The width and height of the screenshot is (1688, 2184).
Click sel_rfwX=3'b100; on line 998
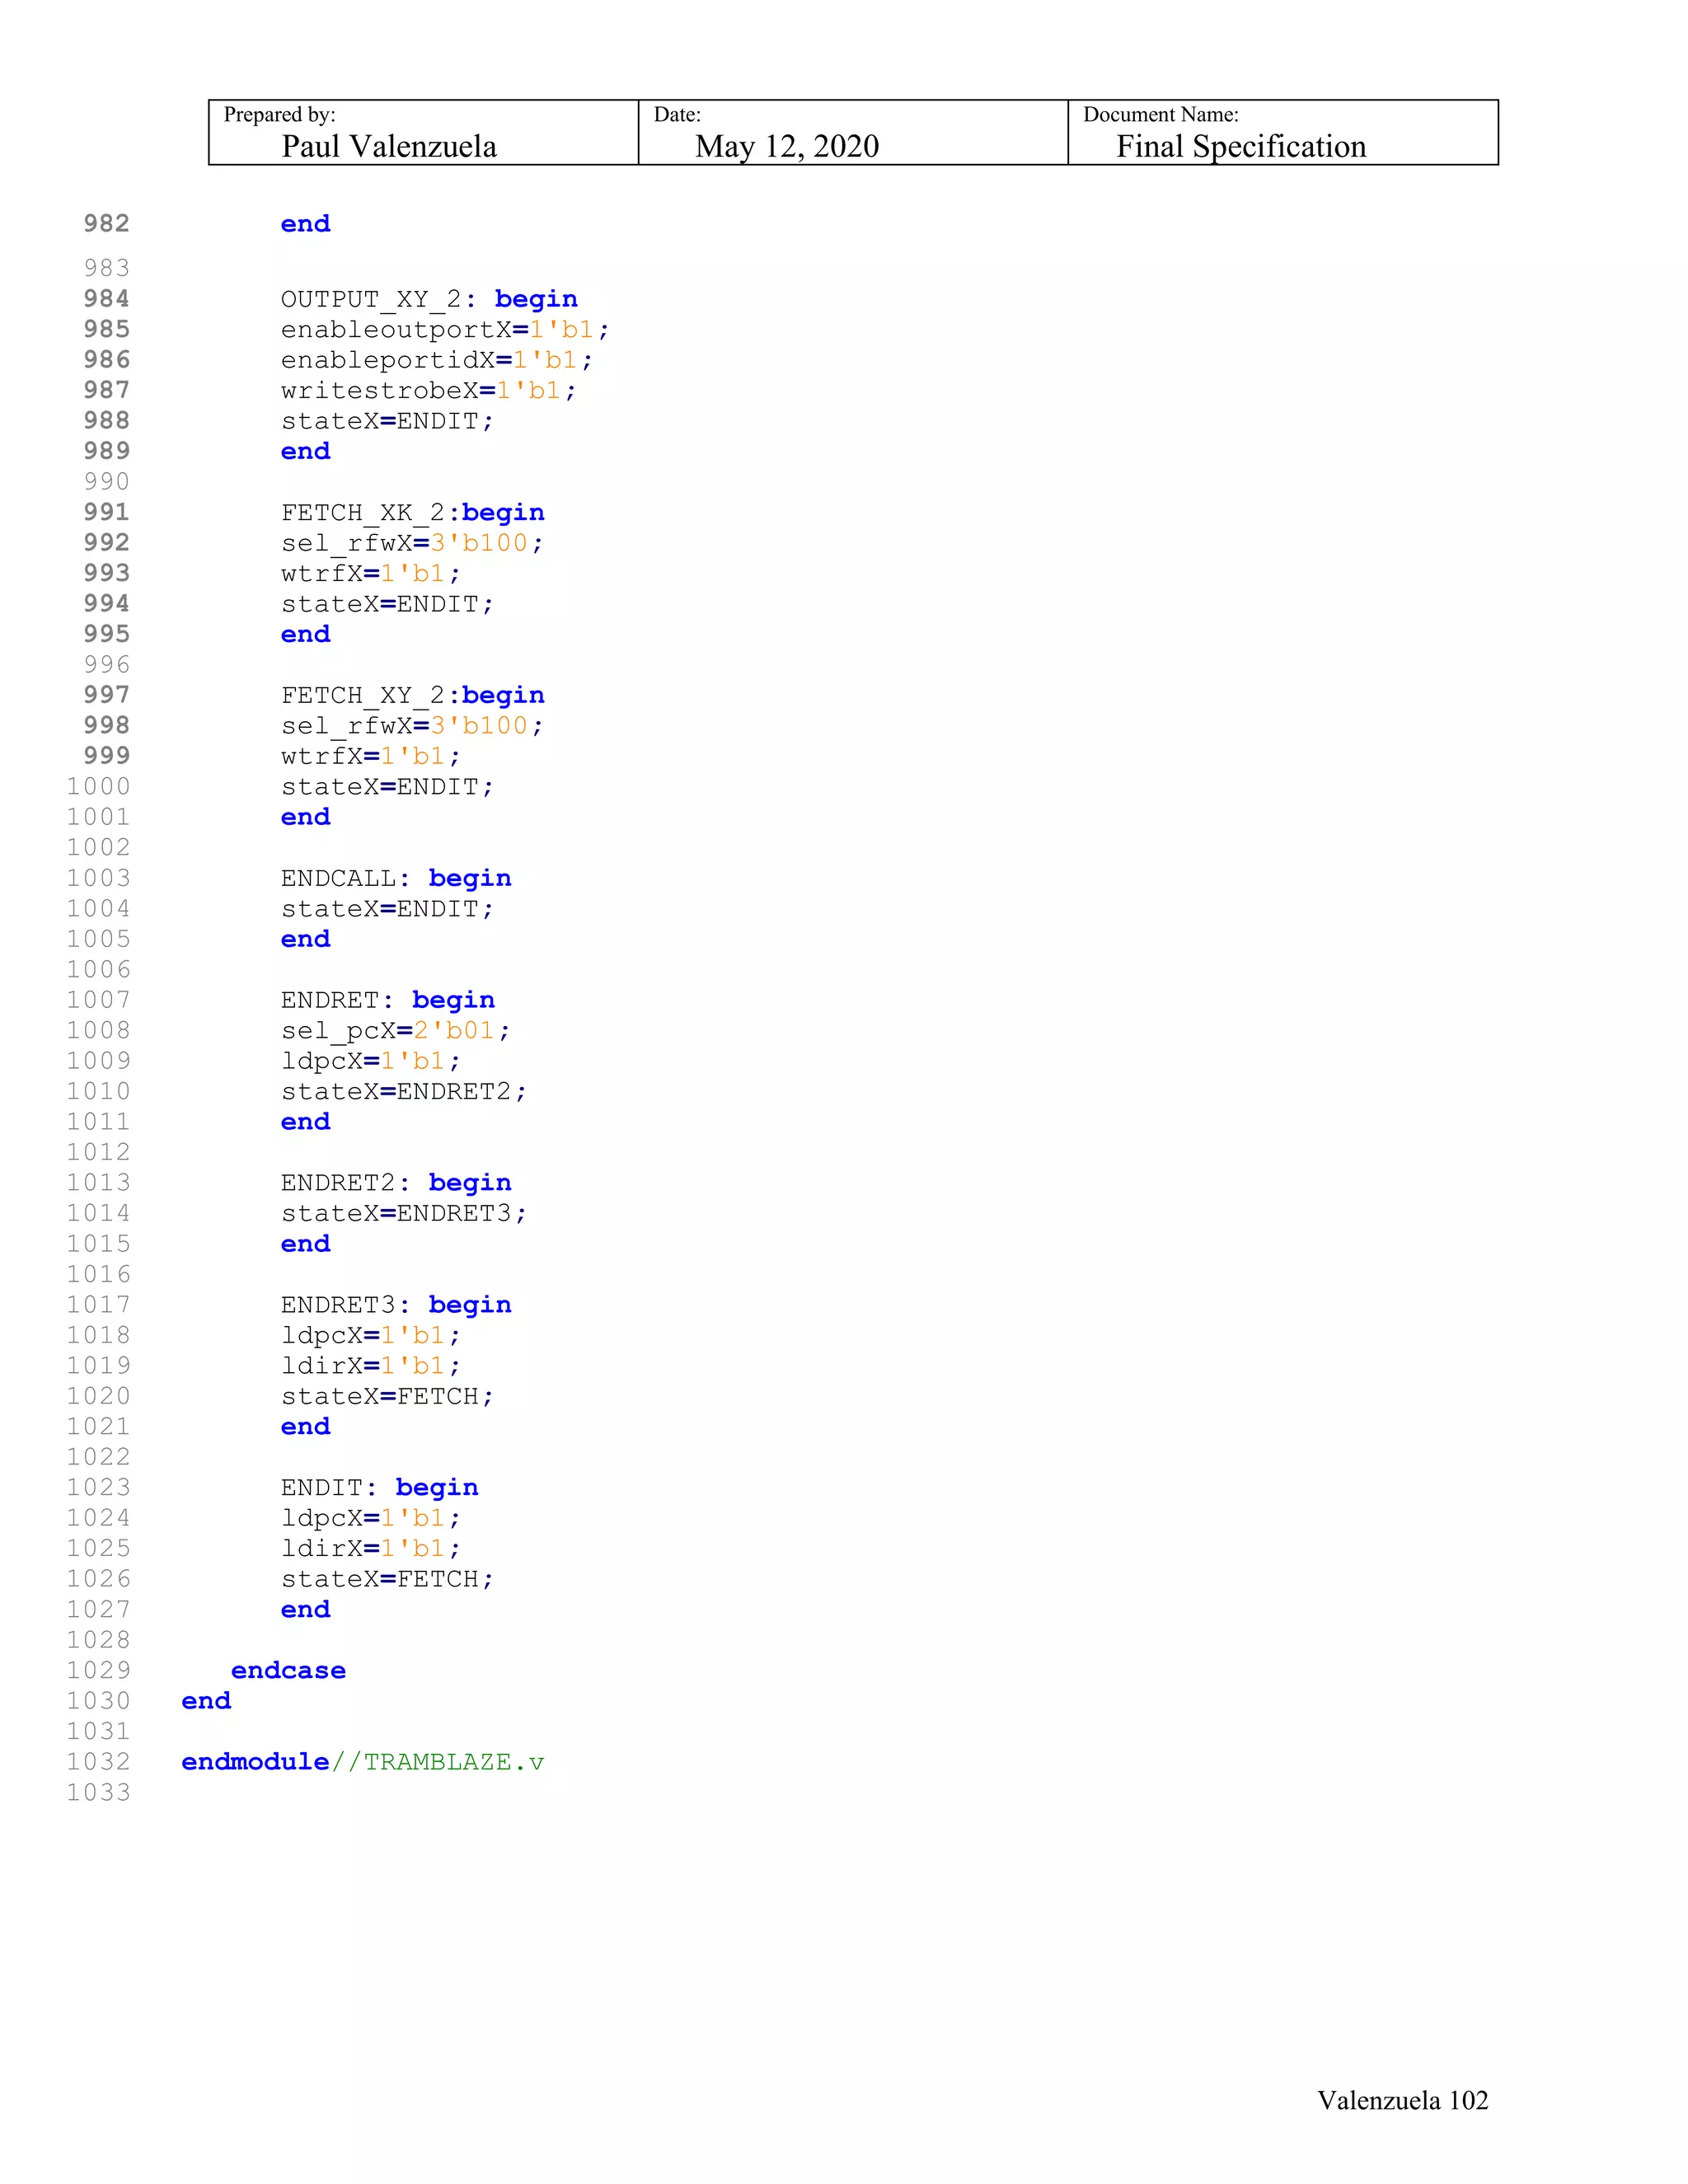coord(412,726)
